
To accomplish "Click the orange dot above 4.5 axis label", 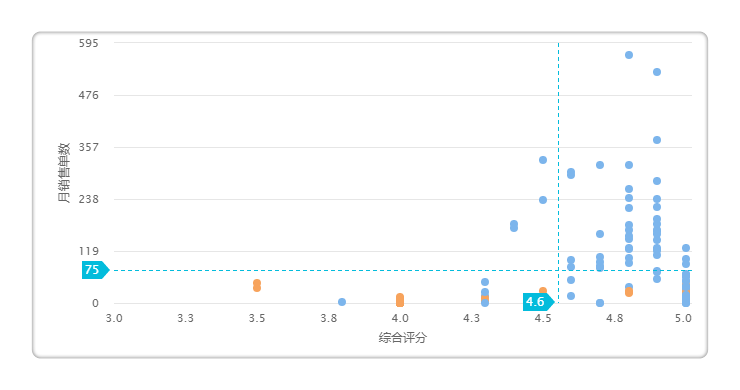I will tap(543, 291).
